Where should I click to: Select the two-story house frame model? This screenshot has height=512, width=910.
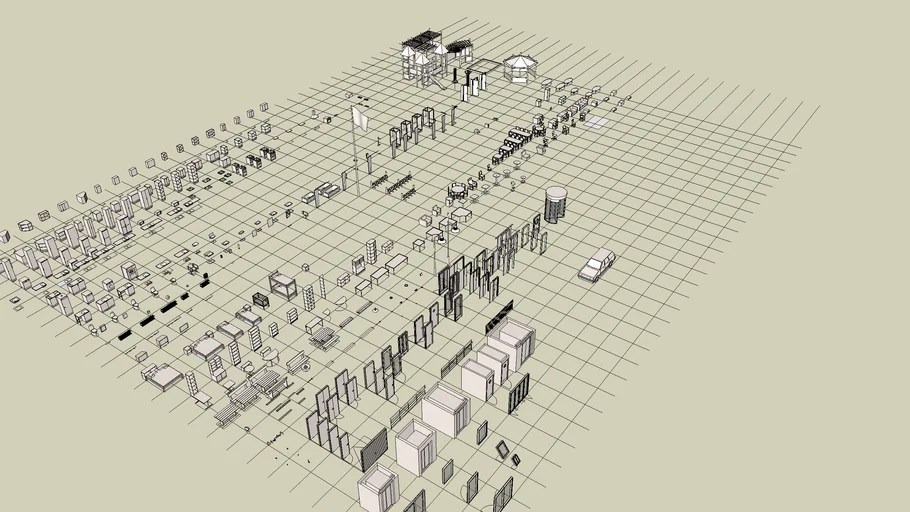tap(425, 59)
